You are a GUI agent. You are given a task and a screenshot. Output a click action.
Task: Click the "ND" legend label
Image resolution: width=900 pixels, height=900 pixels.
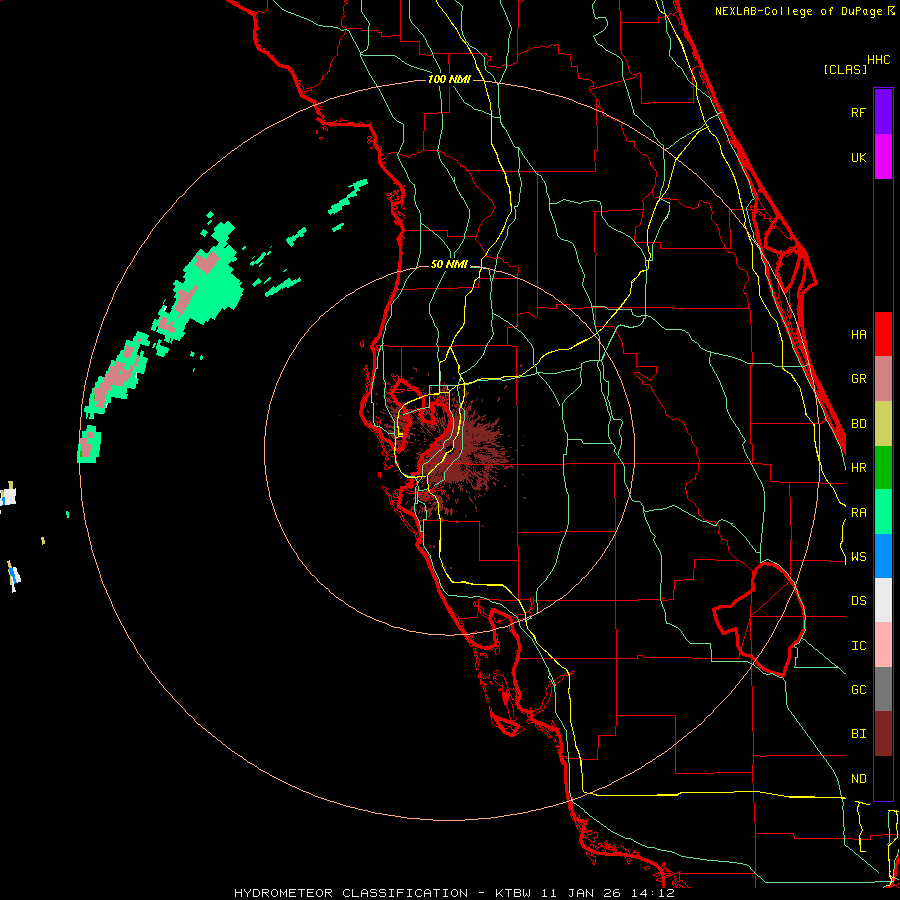pos(858,779)
